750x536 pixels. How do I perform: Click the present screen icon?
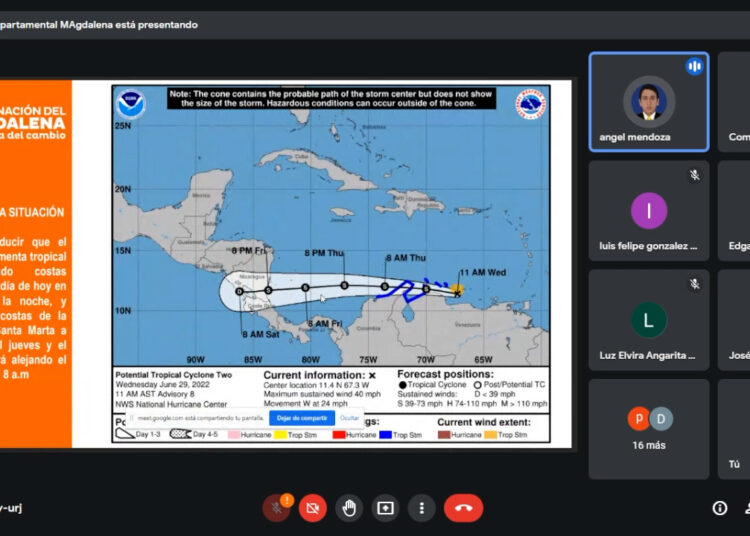pyautogui.click(x=385, y=508)
